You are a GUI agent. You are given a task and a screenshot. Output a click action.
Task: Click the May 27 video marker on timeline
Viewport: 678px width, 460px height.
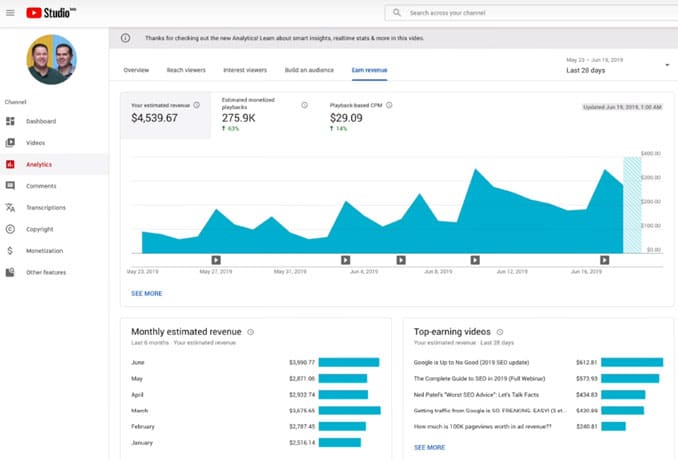215,260
